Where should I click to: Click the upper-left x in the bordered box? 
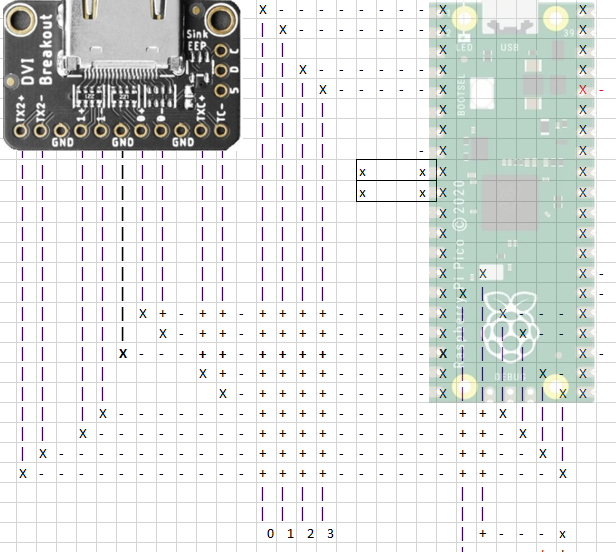click(x=363, y=173)
